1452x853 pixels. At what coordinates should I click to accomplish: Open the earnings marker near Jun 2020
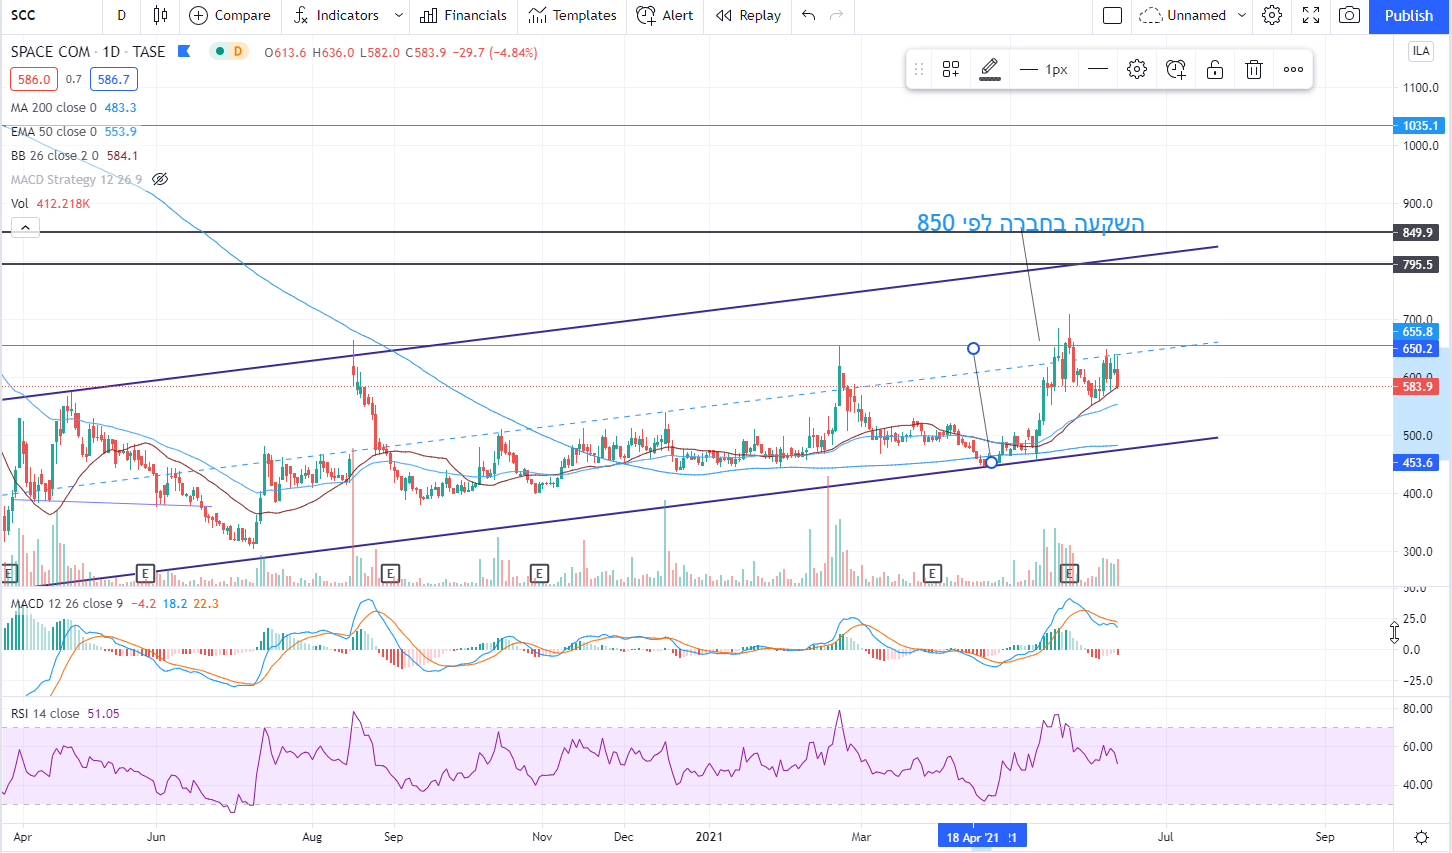point(145,573)
